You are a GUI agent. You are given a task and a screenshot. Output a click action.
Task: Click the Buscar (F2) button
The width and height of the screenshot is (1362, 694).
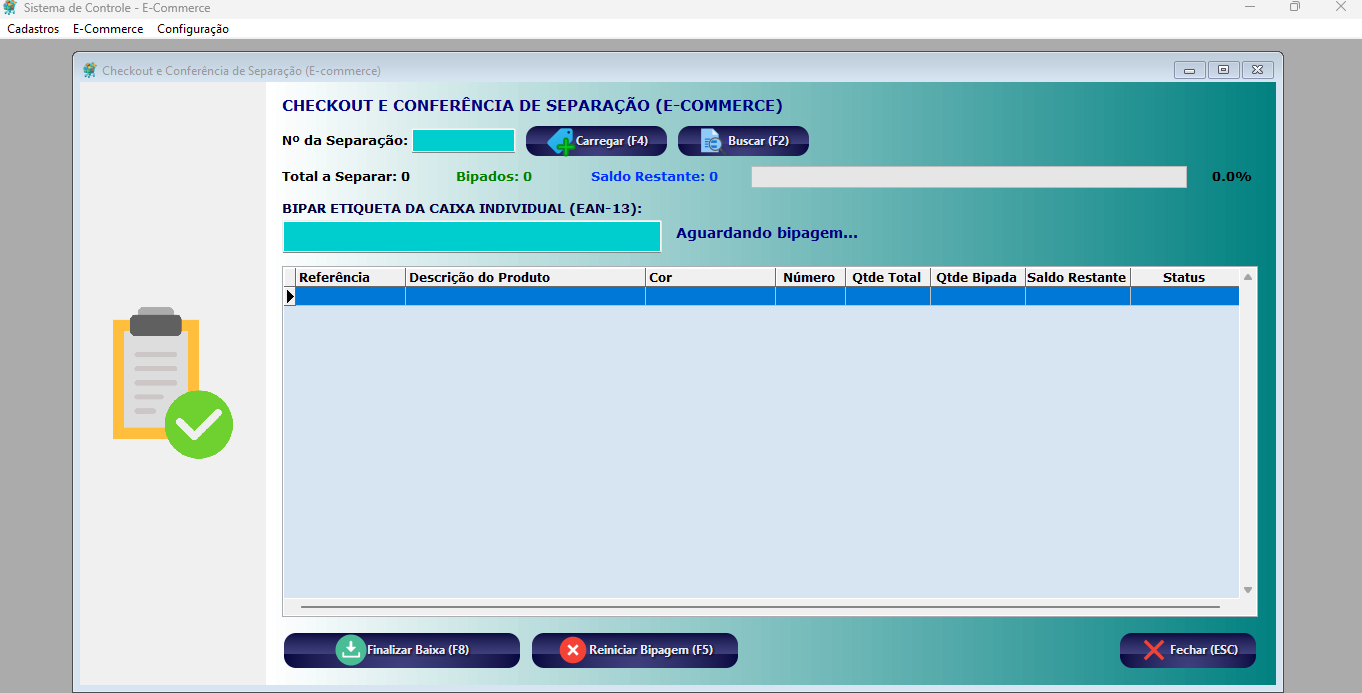(743, 141)
